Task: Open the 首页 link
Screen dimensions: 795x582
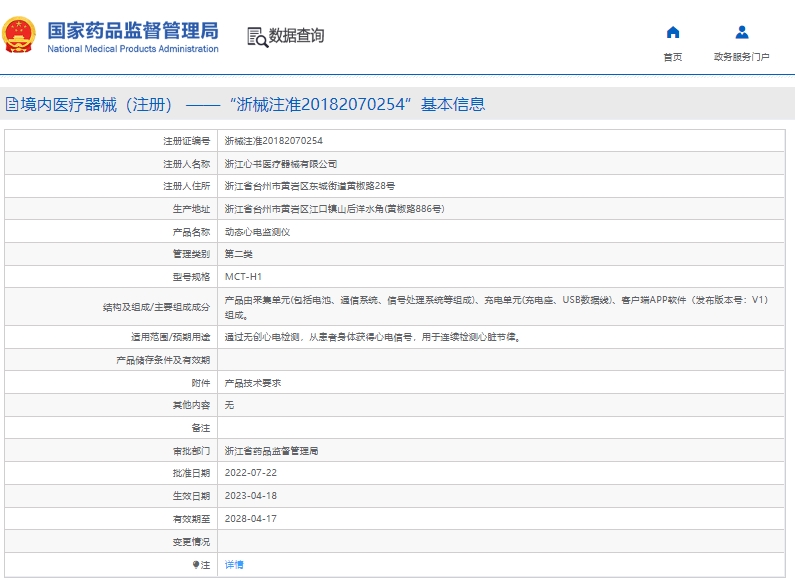Action: [673, 57]
